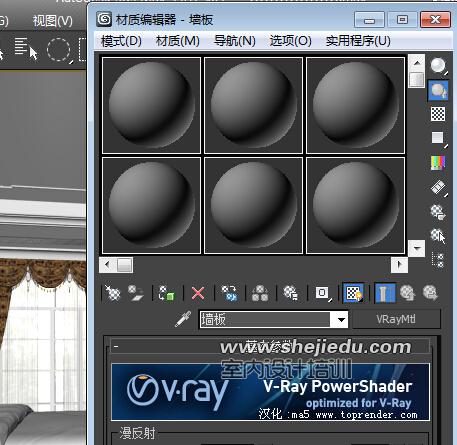Screen dimensions: 457x445
Task: Click the Go to Parent icon
Action: click(x=407, y=293)
